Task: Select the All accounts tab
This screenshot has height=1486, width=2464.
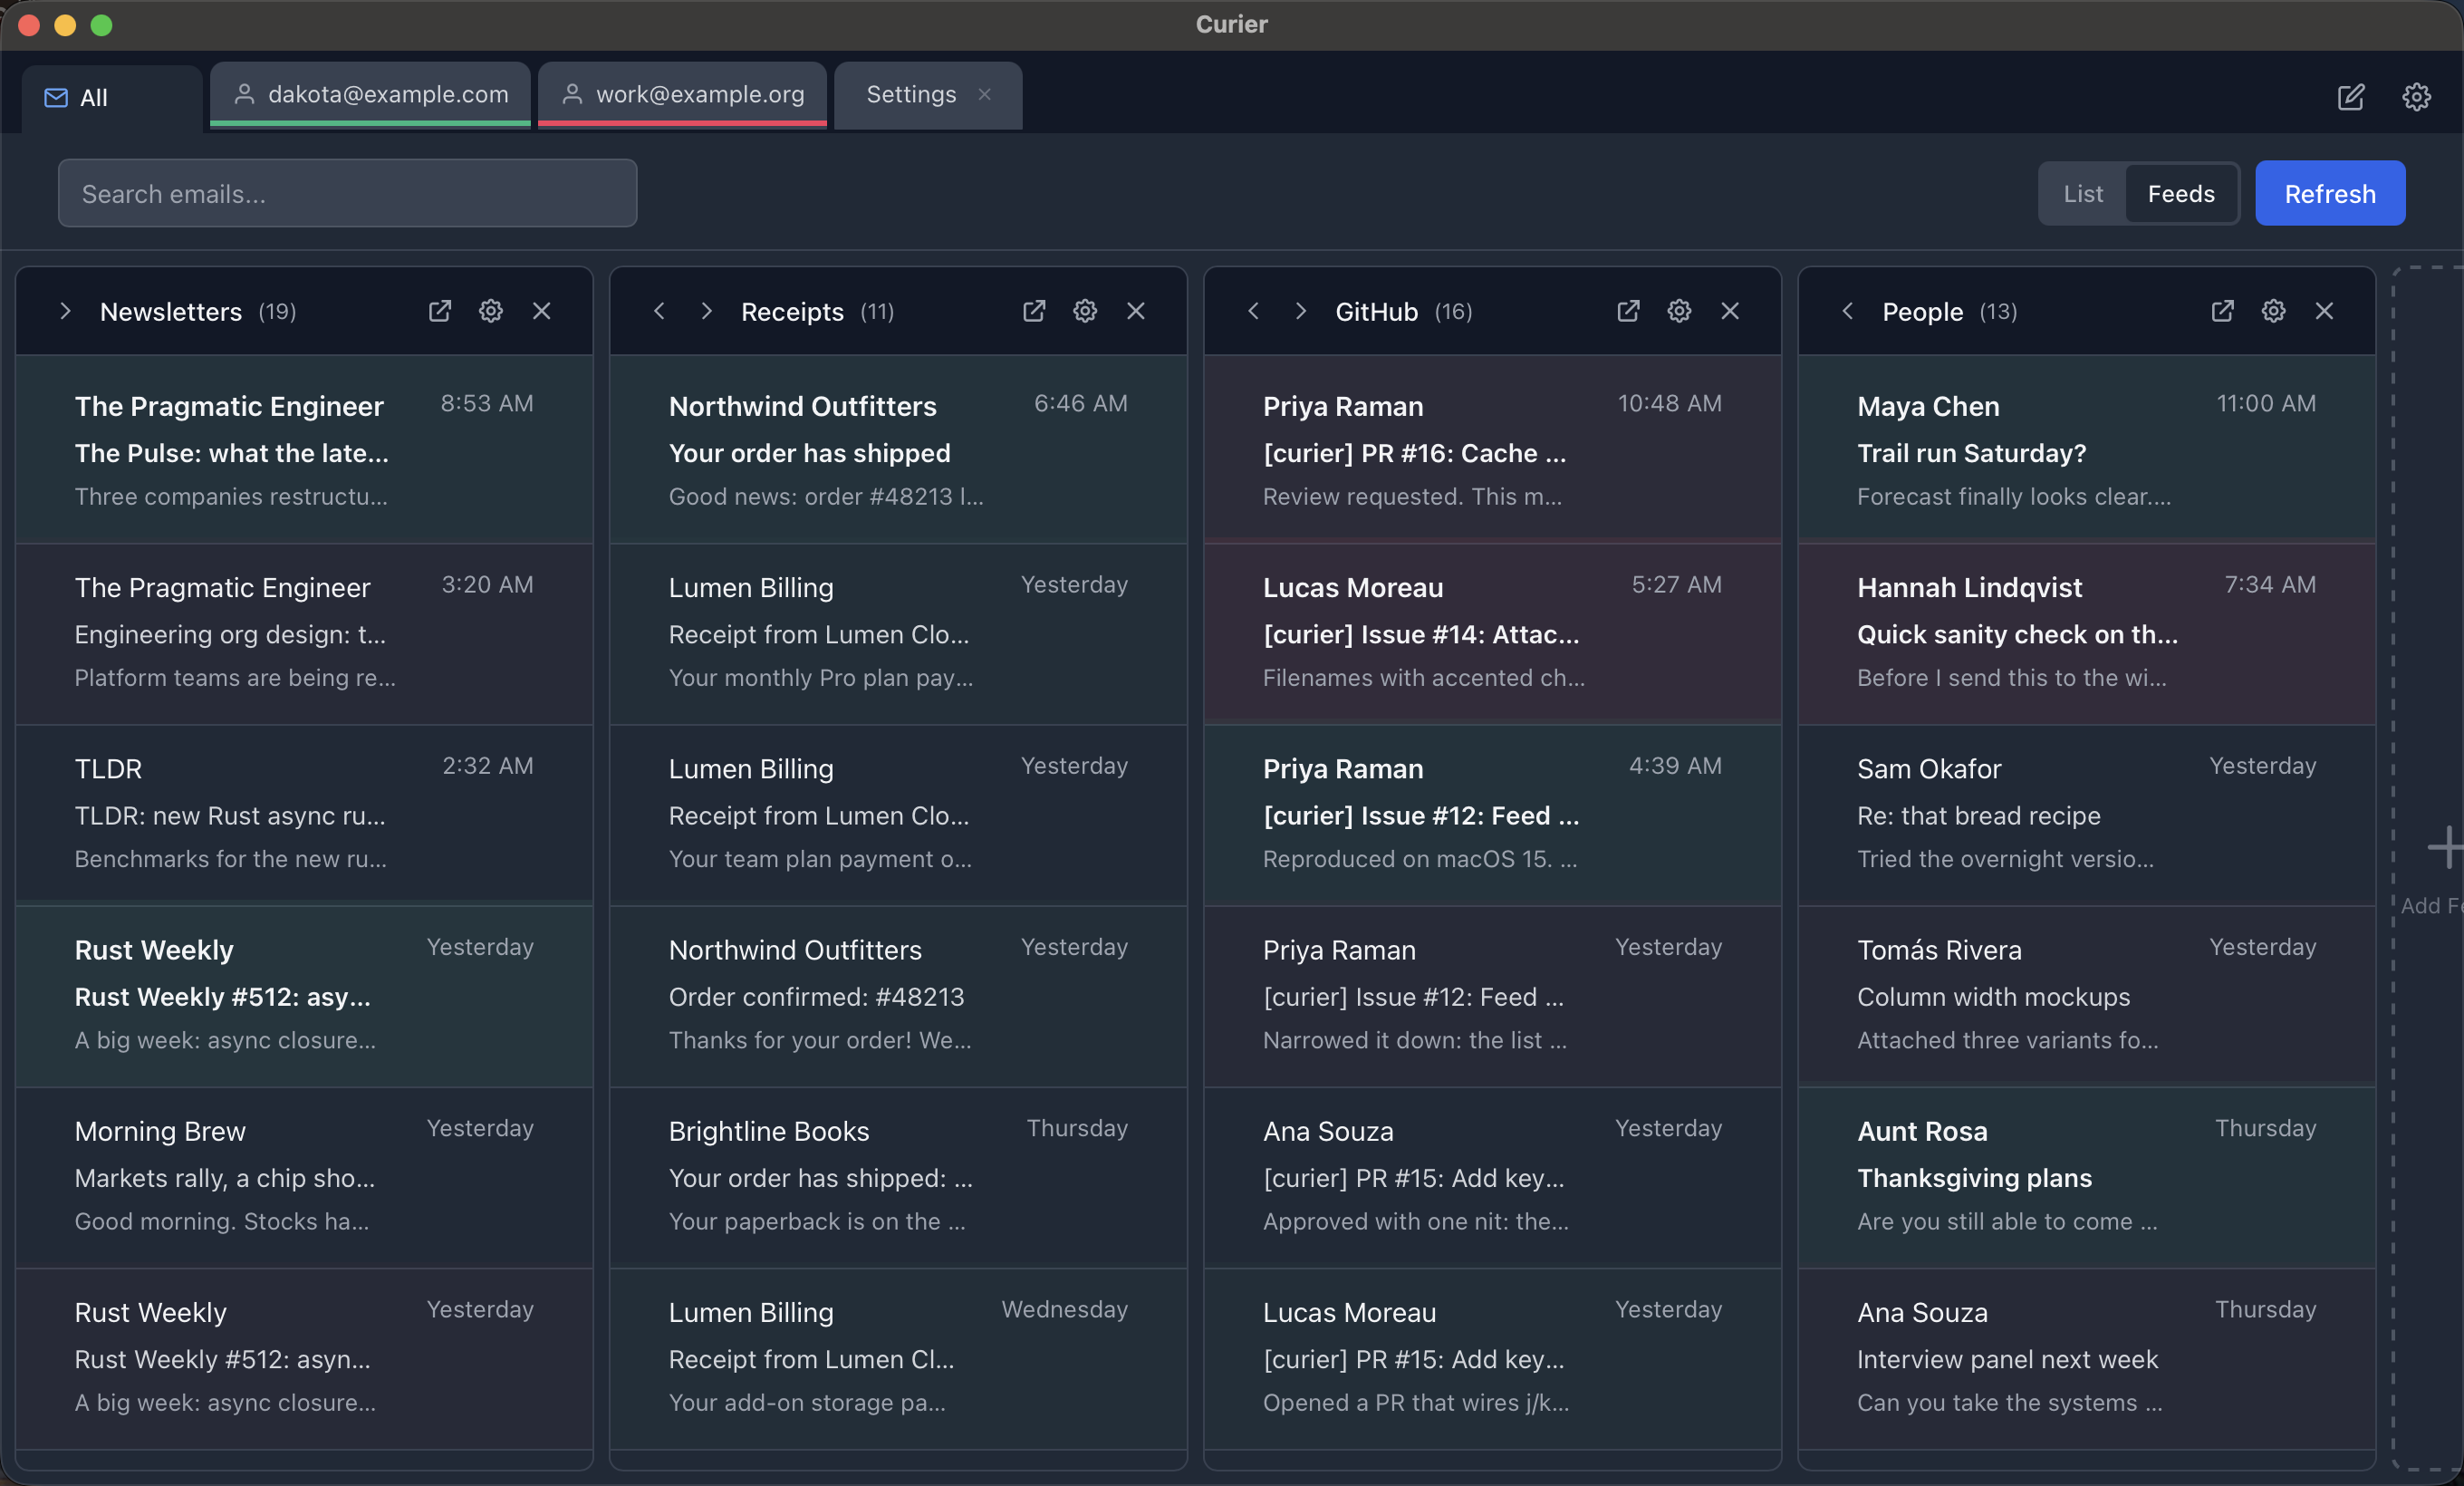Action: [112, 98]
